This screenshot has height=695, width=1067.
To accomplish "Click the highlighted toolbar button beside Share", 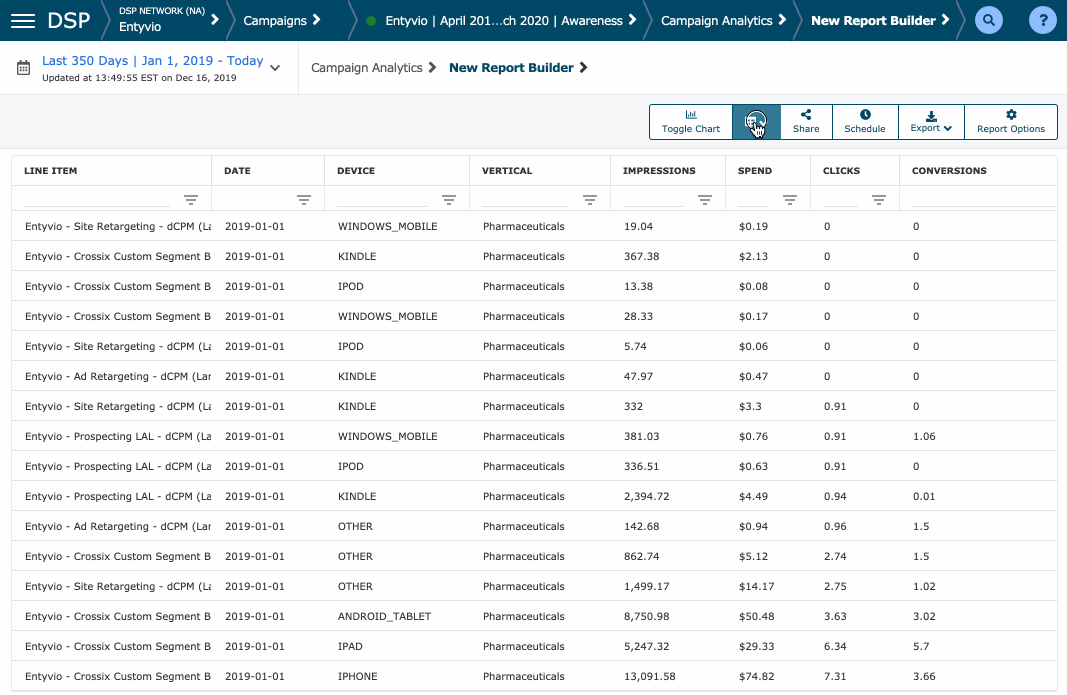I will tap(756, 122).
